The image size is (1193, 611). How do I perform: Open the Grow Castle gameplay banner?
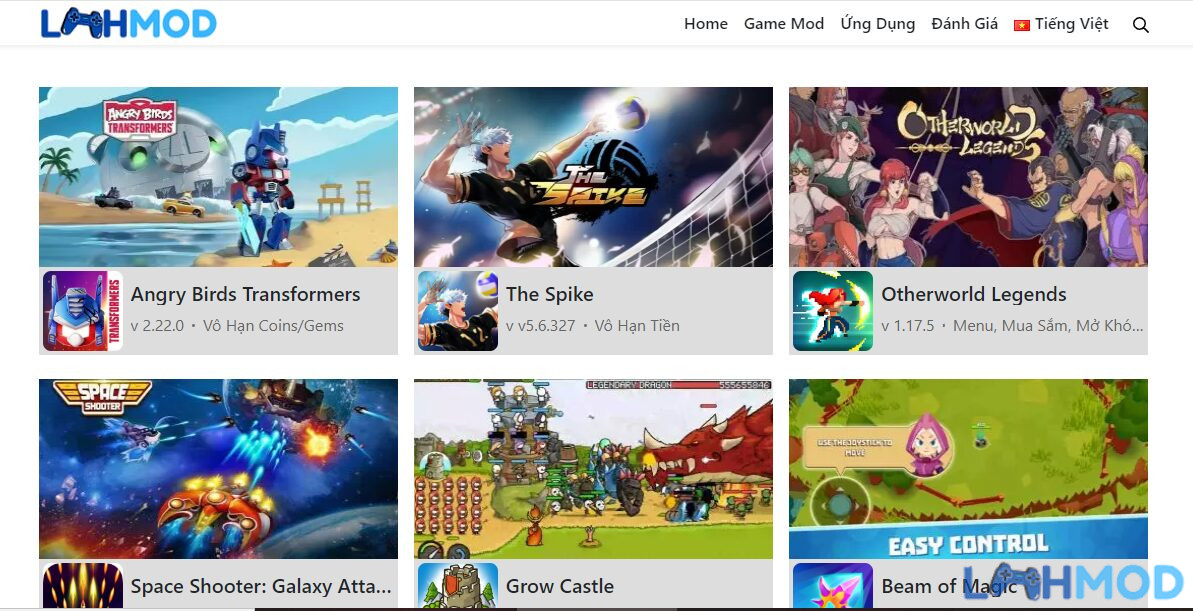[x=593, y=469]
